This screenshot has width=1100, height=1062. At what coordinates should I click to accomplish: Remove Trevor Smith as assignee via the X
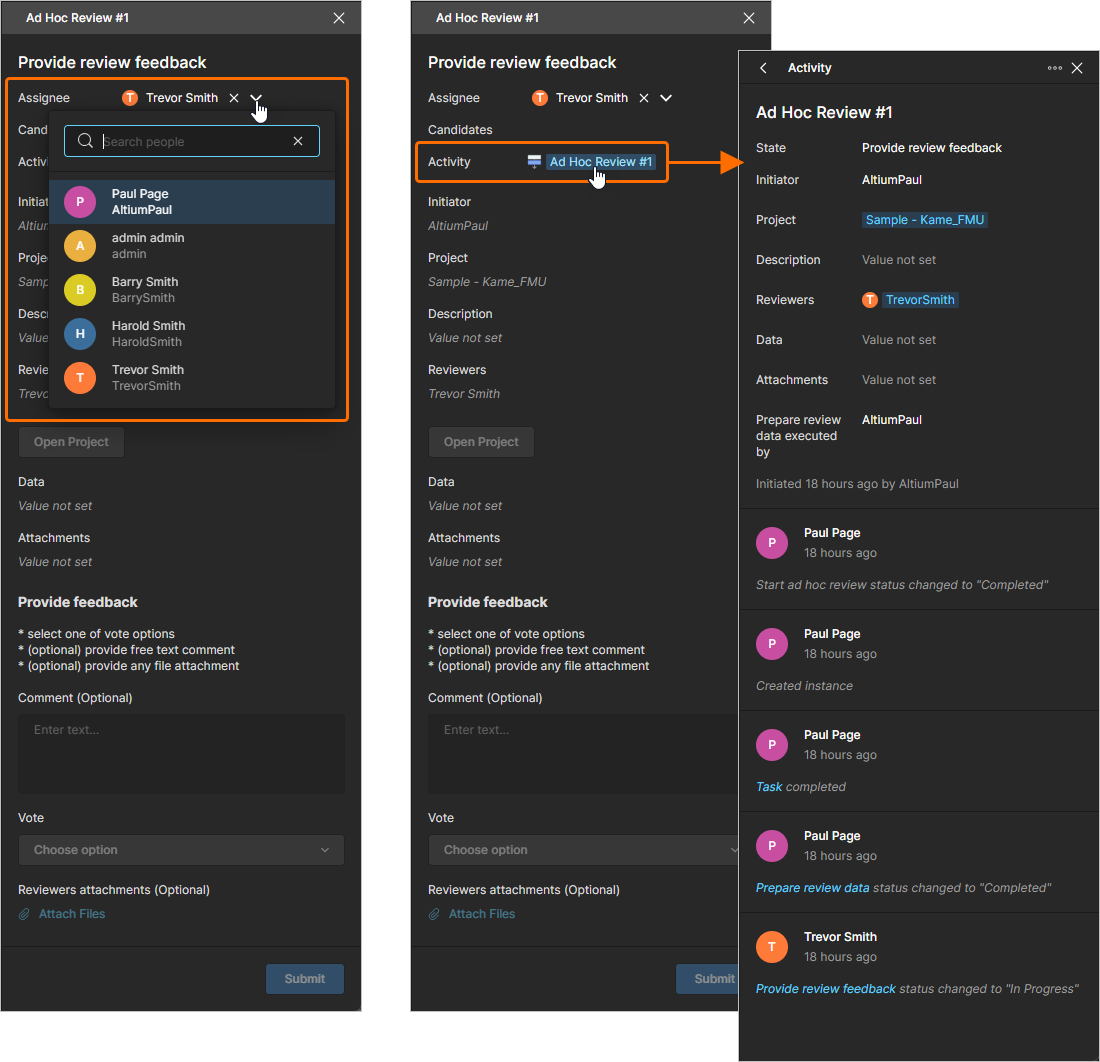[x=233, y=97]
